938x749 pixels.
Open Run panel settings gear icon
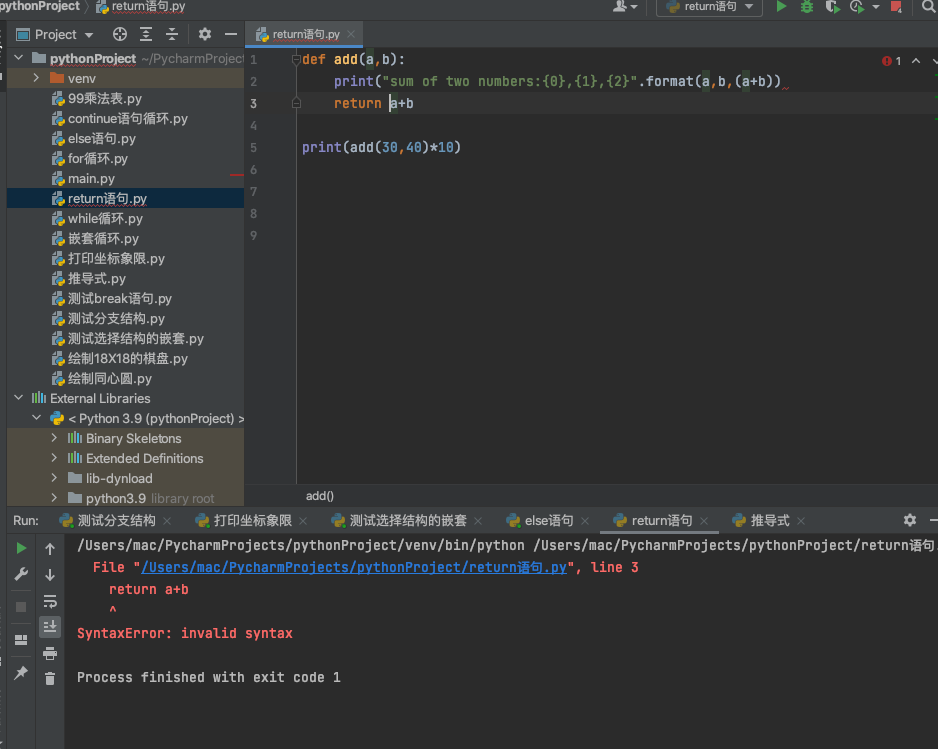coord(909,520)
